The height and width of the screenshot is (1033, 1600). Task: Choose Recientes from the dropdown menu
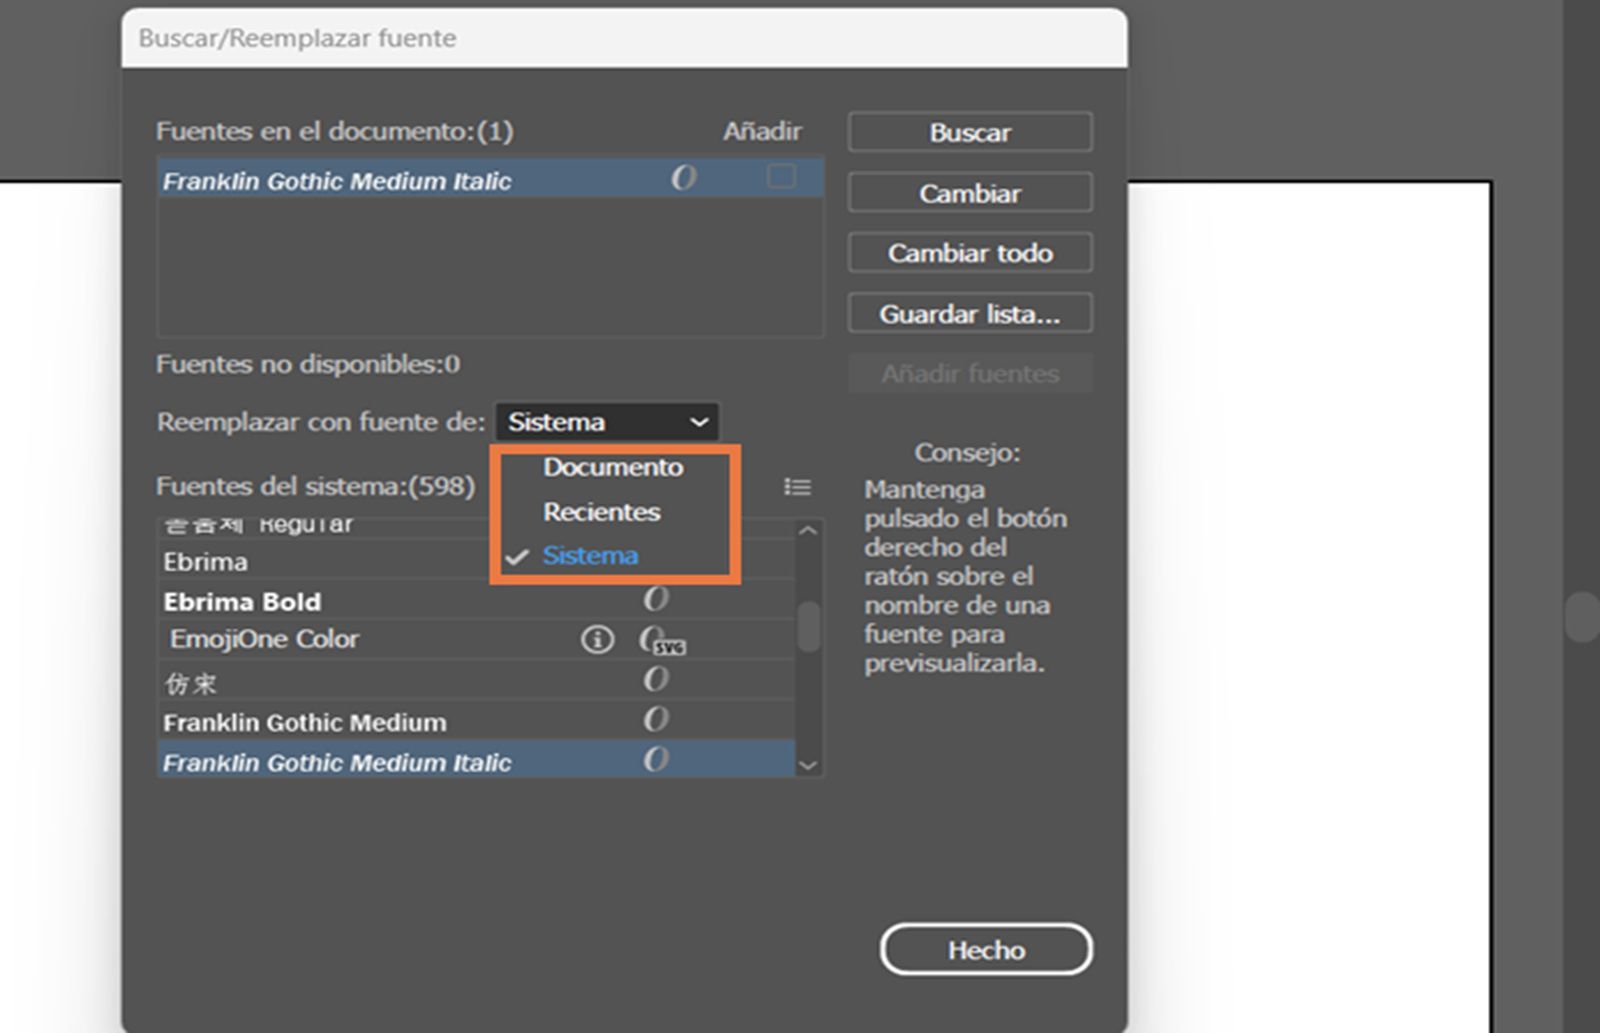click(x=601, y=512)
